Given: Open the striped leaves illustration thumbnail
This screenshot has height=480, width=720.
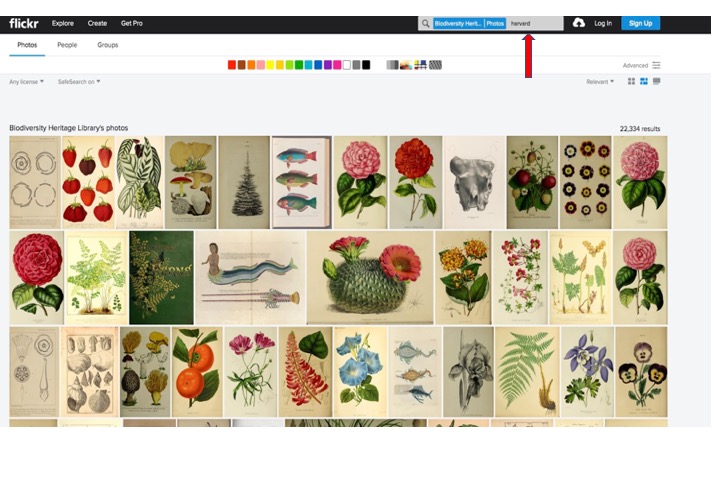Looking at the screenshot, I should coord(140,182).
